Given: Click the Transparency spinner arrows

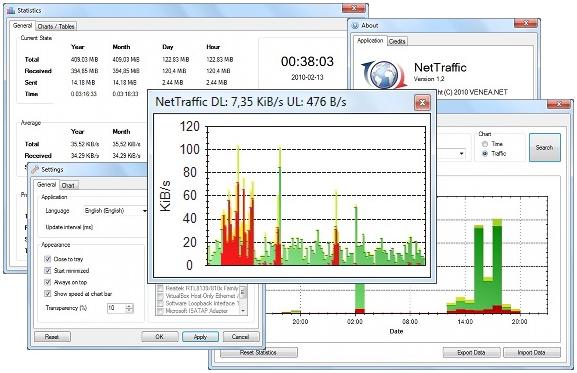Looking at the screenshot, I should point(129,308).
